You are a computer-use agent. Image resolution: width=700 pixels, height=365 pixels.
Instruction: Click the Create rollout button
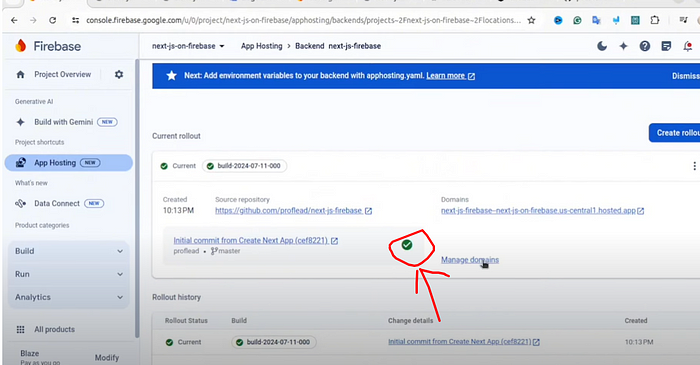coord(675,133)
